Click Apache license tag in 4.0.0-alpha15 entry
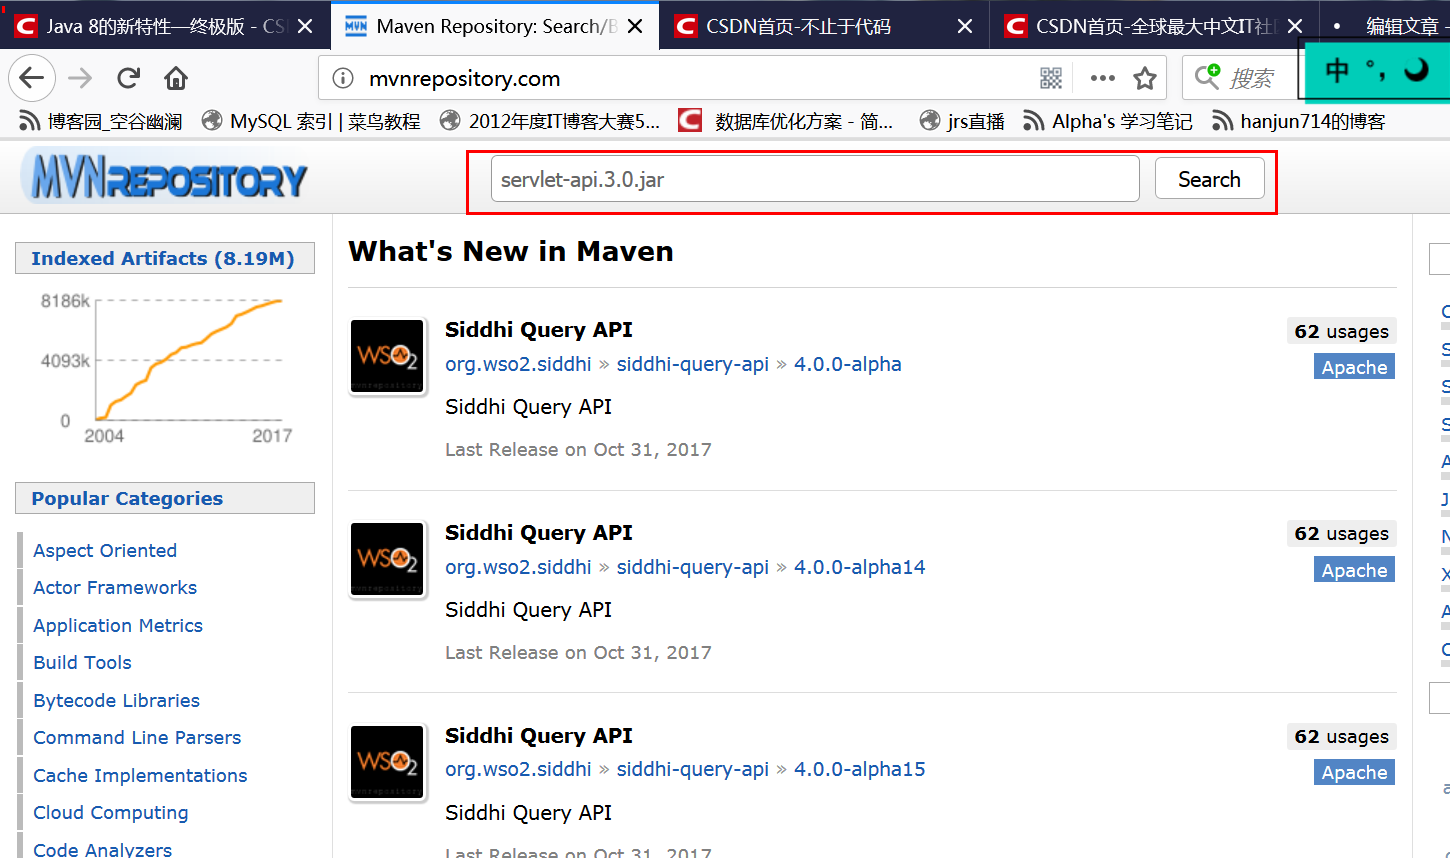Viewport: 1450px width, 858px height. click(x=1354, y=772)
